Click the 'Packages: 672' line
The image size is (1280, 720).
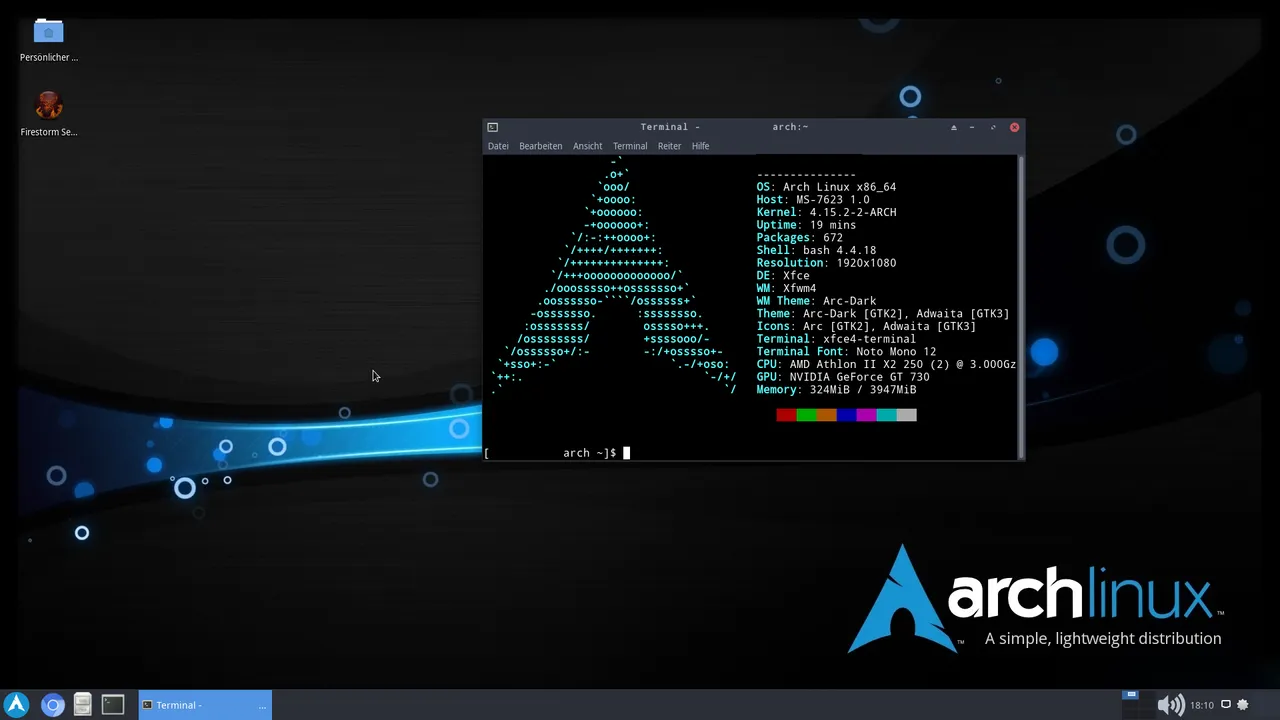point(800,238)
